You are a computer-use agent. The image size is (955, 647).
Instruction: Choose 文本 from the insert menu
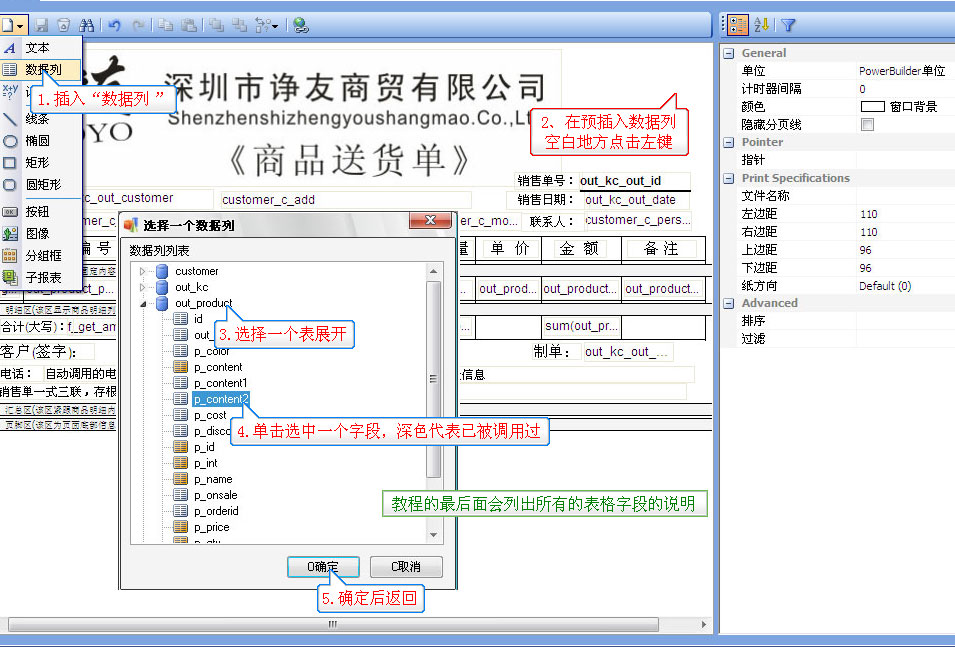38,47
